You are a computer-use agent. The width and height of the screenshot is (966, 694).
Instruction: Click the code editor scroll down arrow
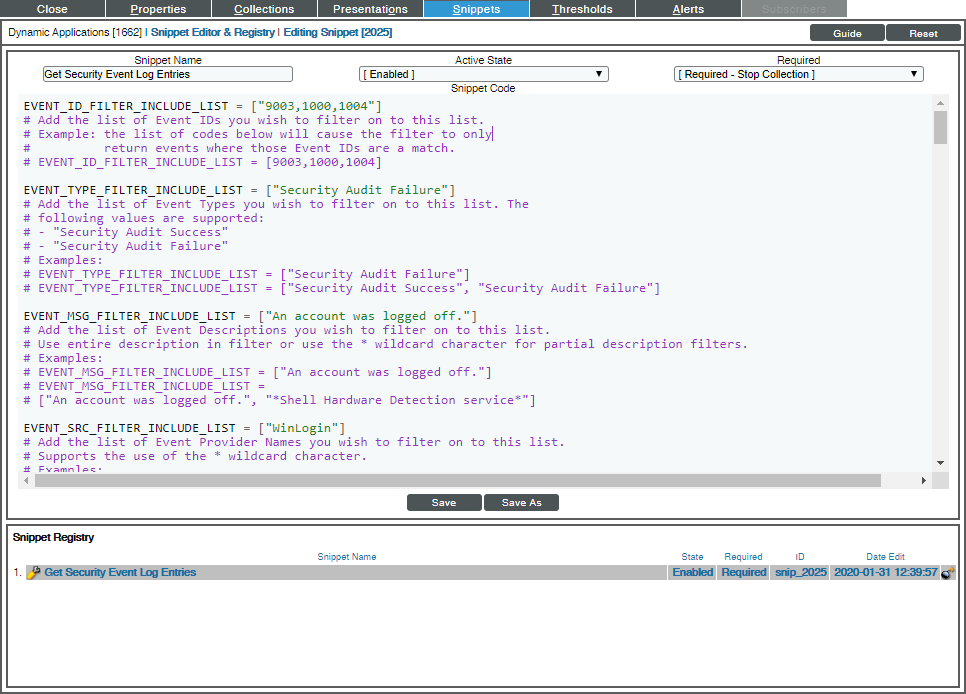pyautogui.click(x=940, y=463)
